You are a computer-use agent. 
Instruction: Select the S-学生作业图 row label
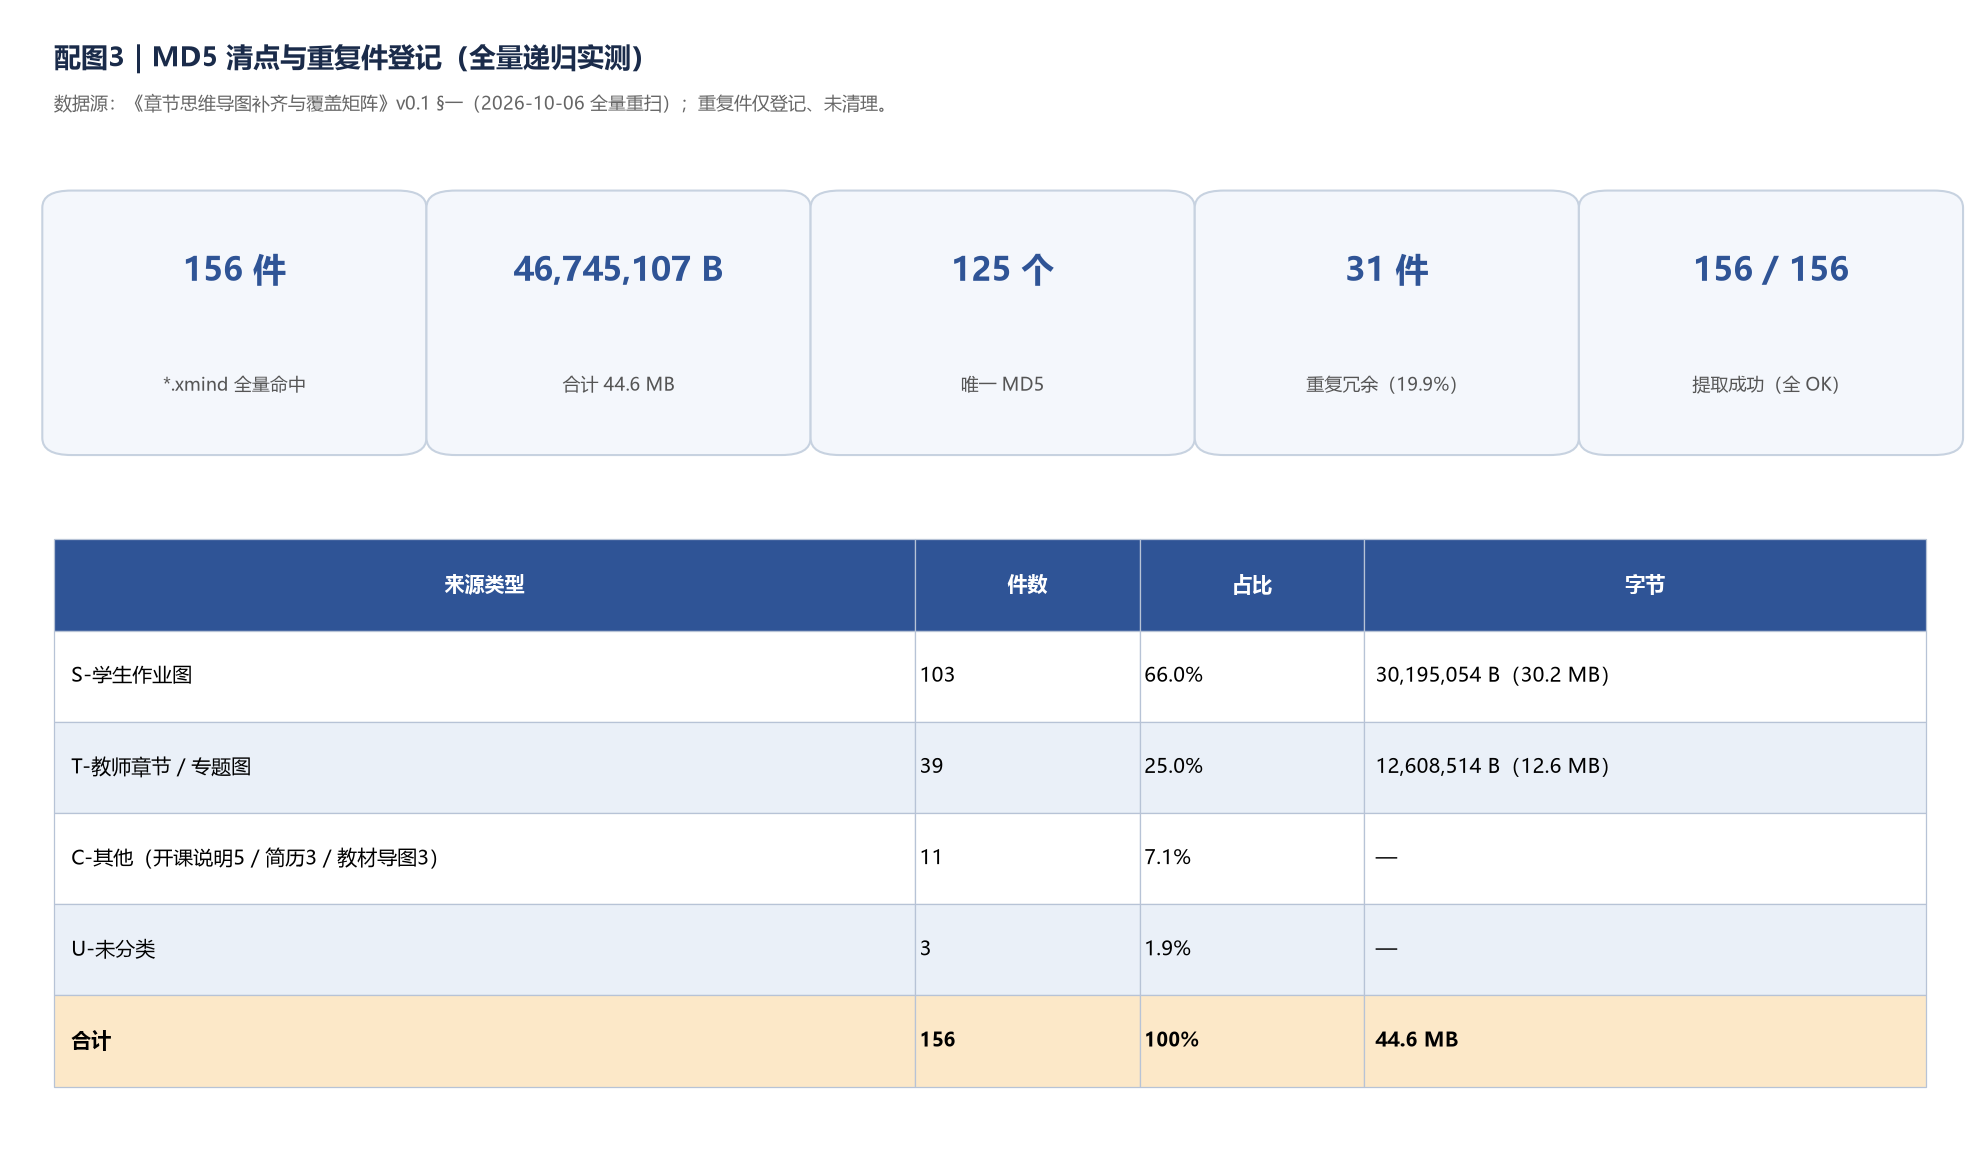pos(132,675)
